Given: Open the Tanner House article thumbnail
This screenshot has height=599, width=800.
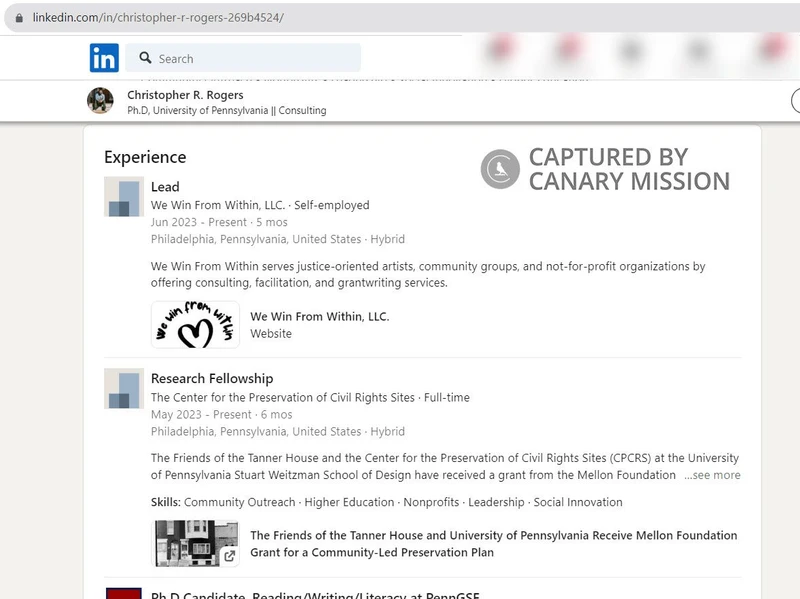Looking at the screenshot, I should point(195,543).
